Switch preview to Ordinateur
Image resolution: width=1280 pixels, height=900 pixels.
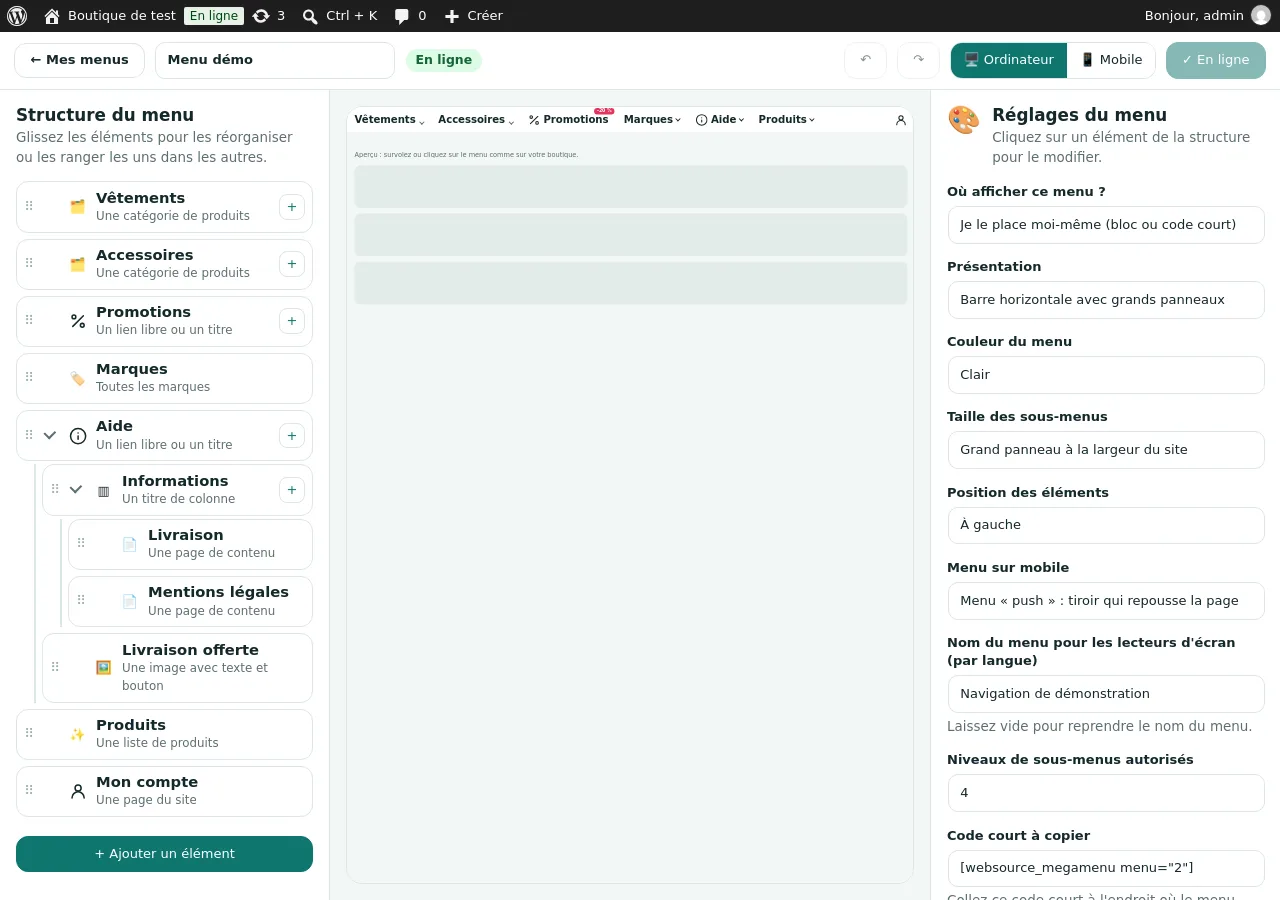point(1009,60)
